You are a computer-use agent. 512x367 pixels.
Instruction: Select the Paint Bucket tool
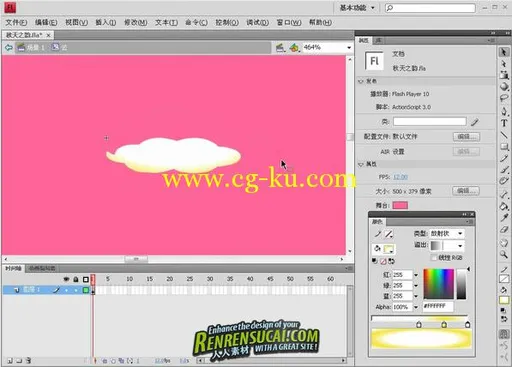click(504, 206)
